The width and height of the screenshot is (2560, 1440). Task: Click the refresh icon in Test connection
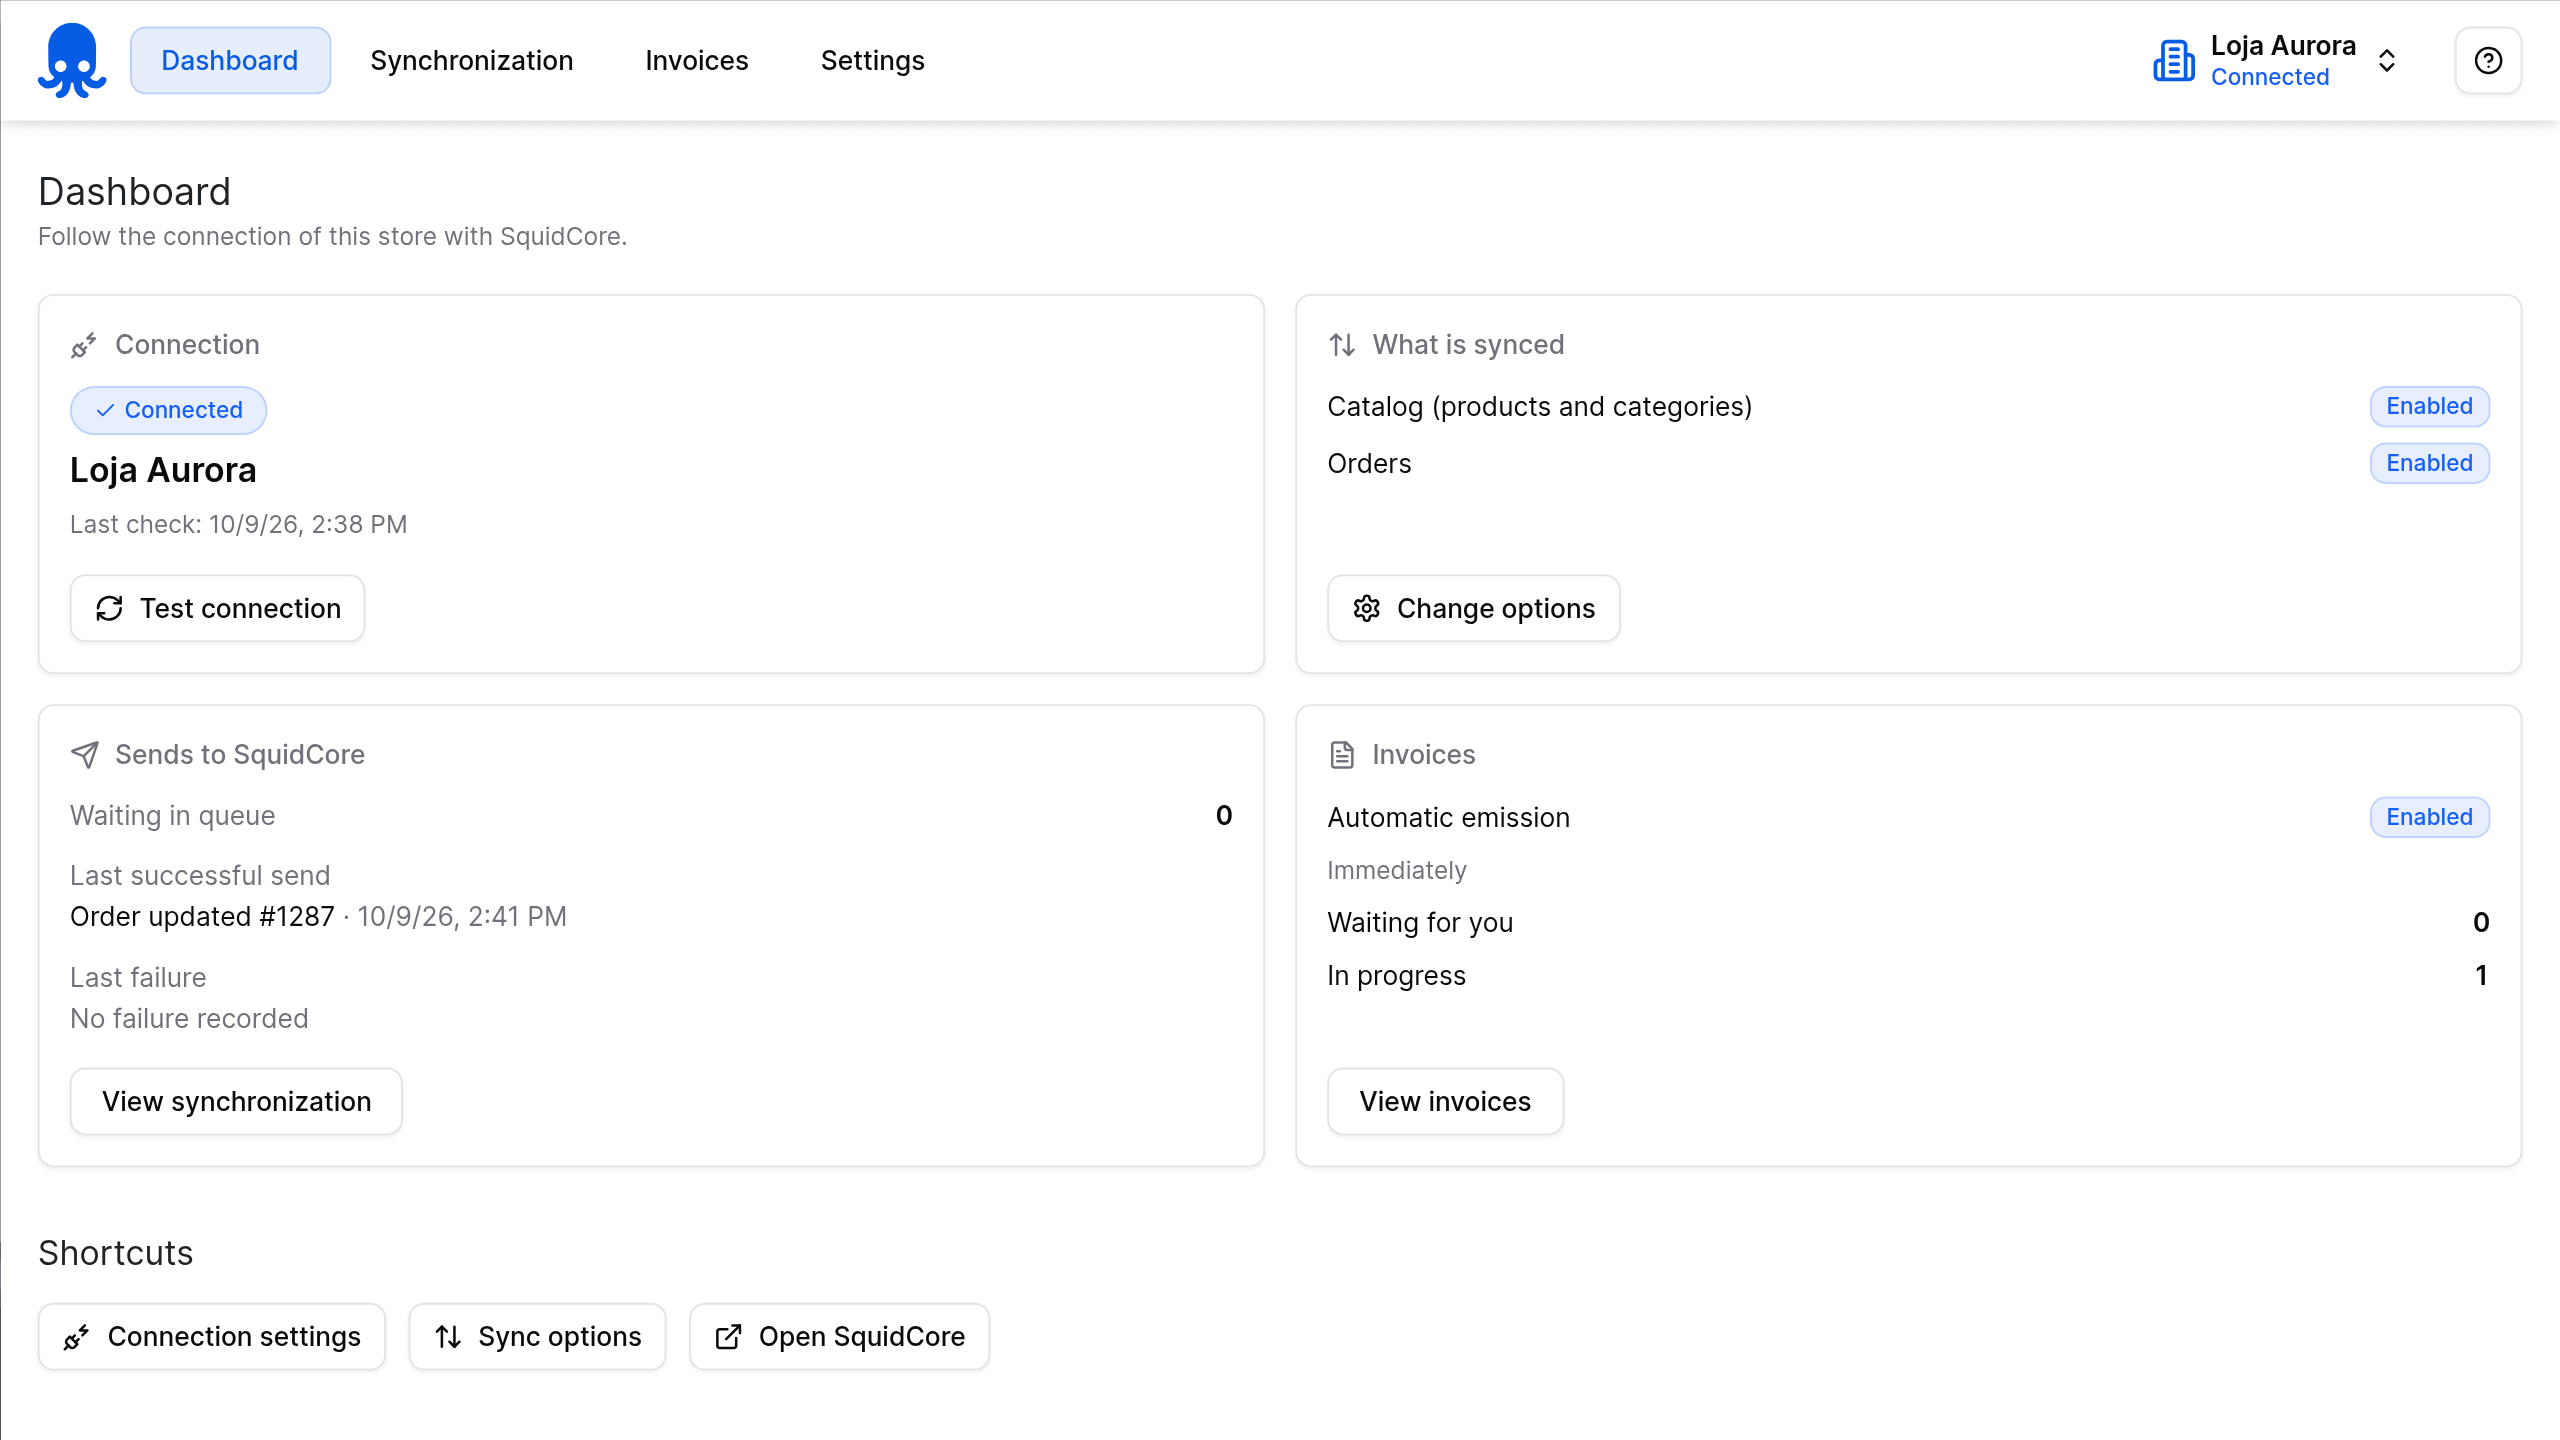coord(109,608)
